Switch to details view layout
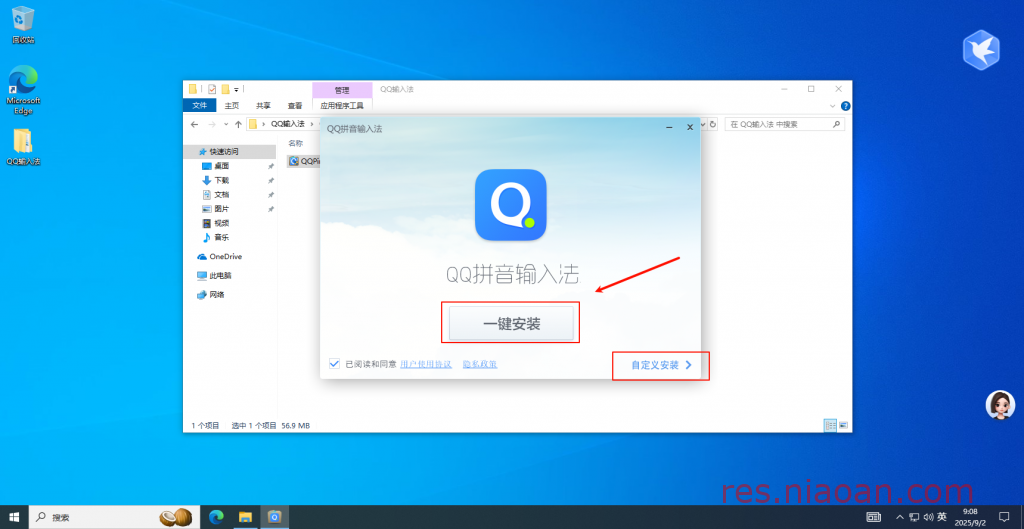 click(831, 425)
